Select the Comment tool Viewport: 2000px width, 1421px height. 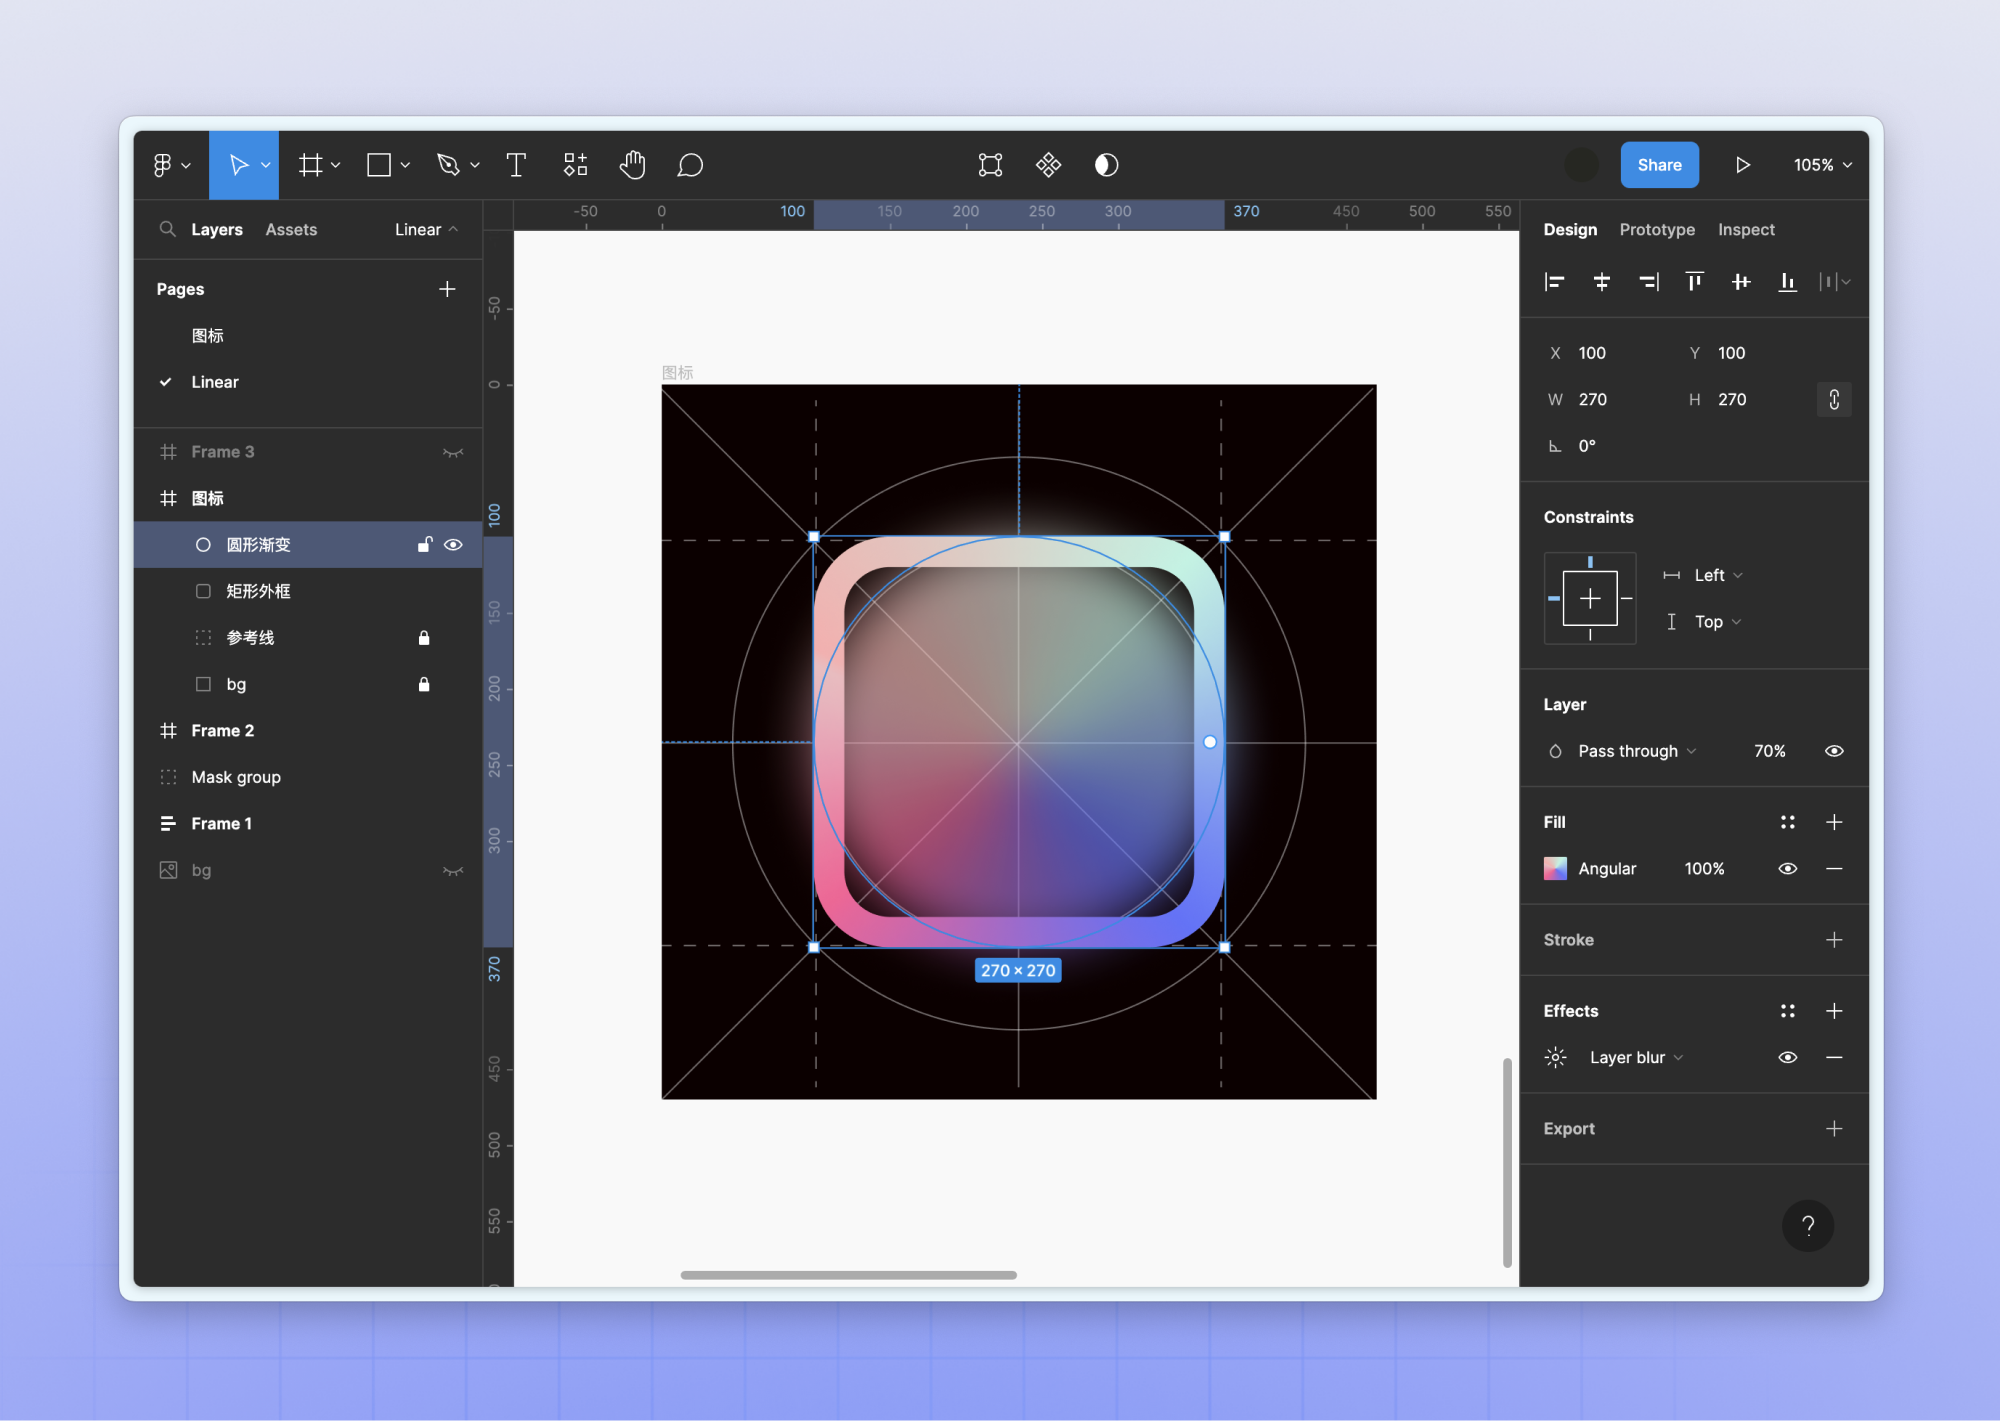[x=690, y=165]
